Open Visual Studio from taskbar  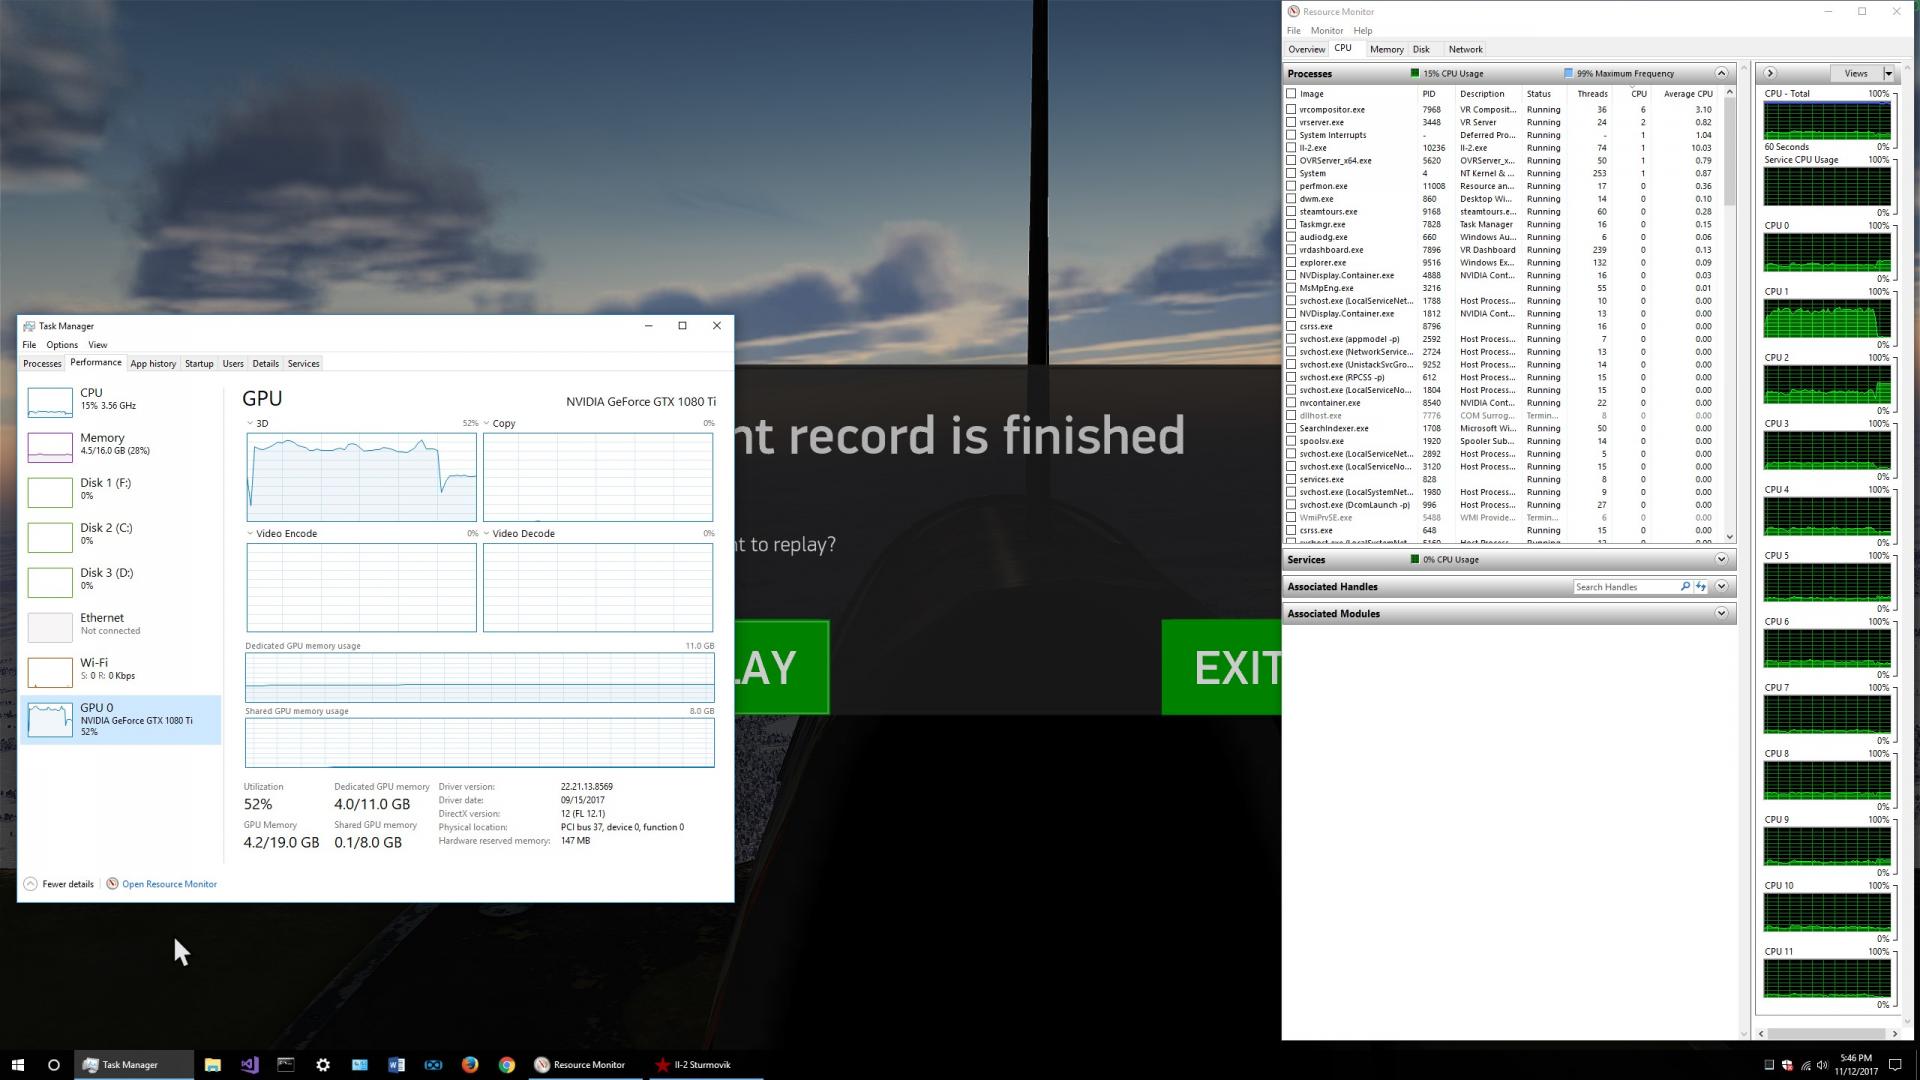[x=249, y=1065]
